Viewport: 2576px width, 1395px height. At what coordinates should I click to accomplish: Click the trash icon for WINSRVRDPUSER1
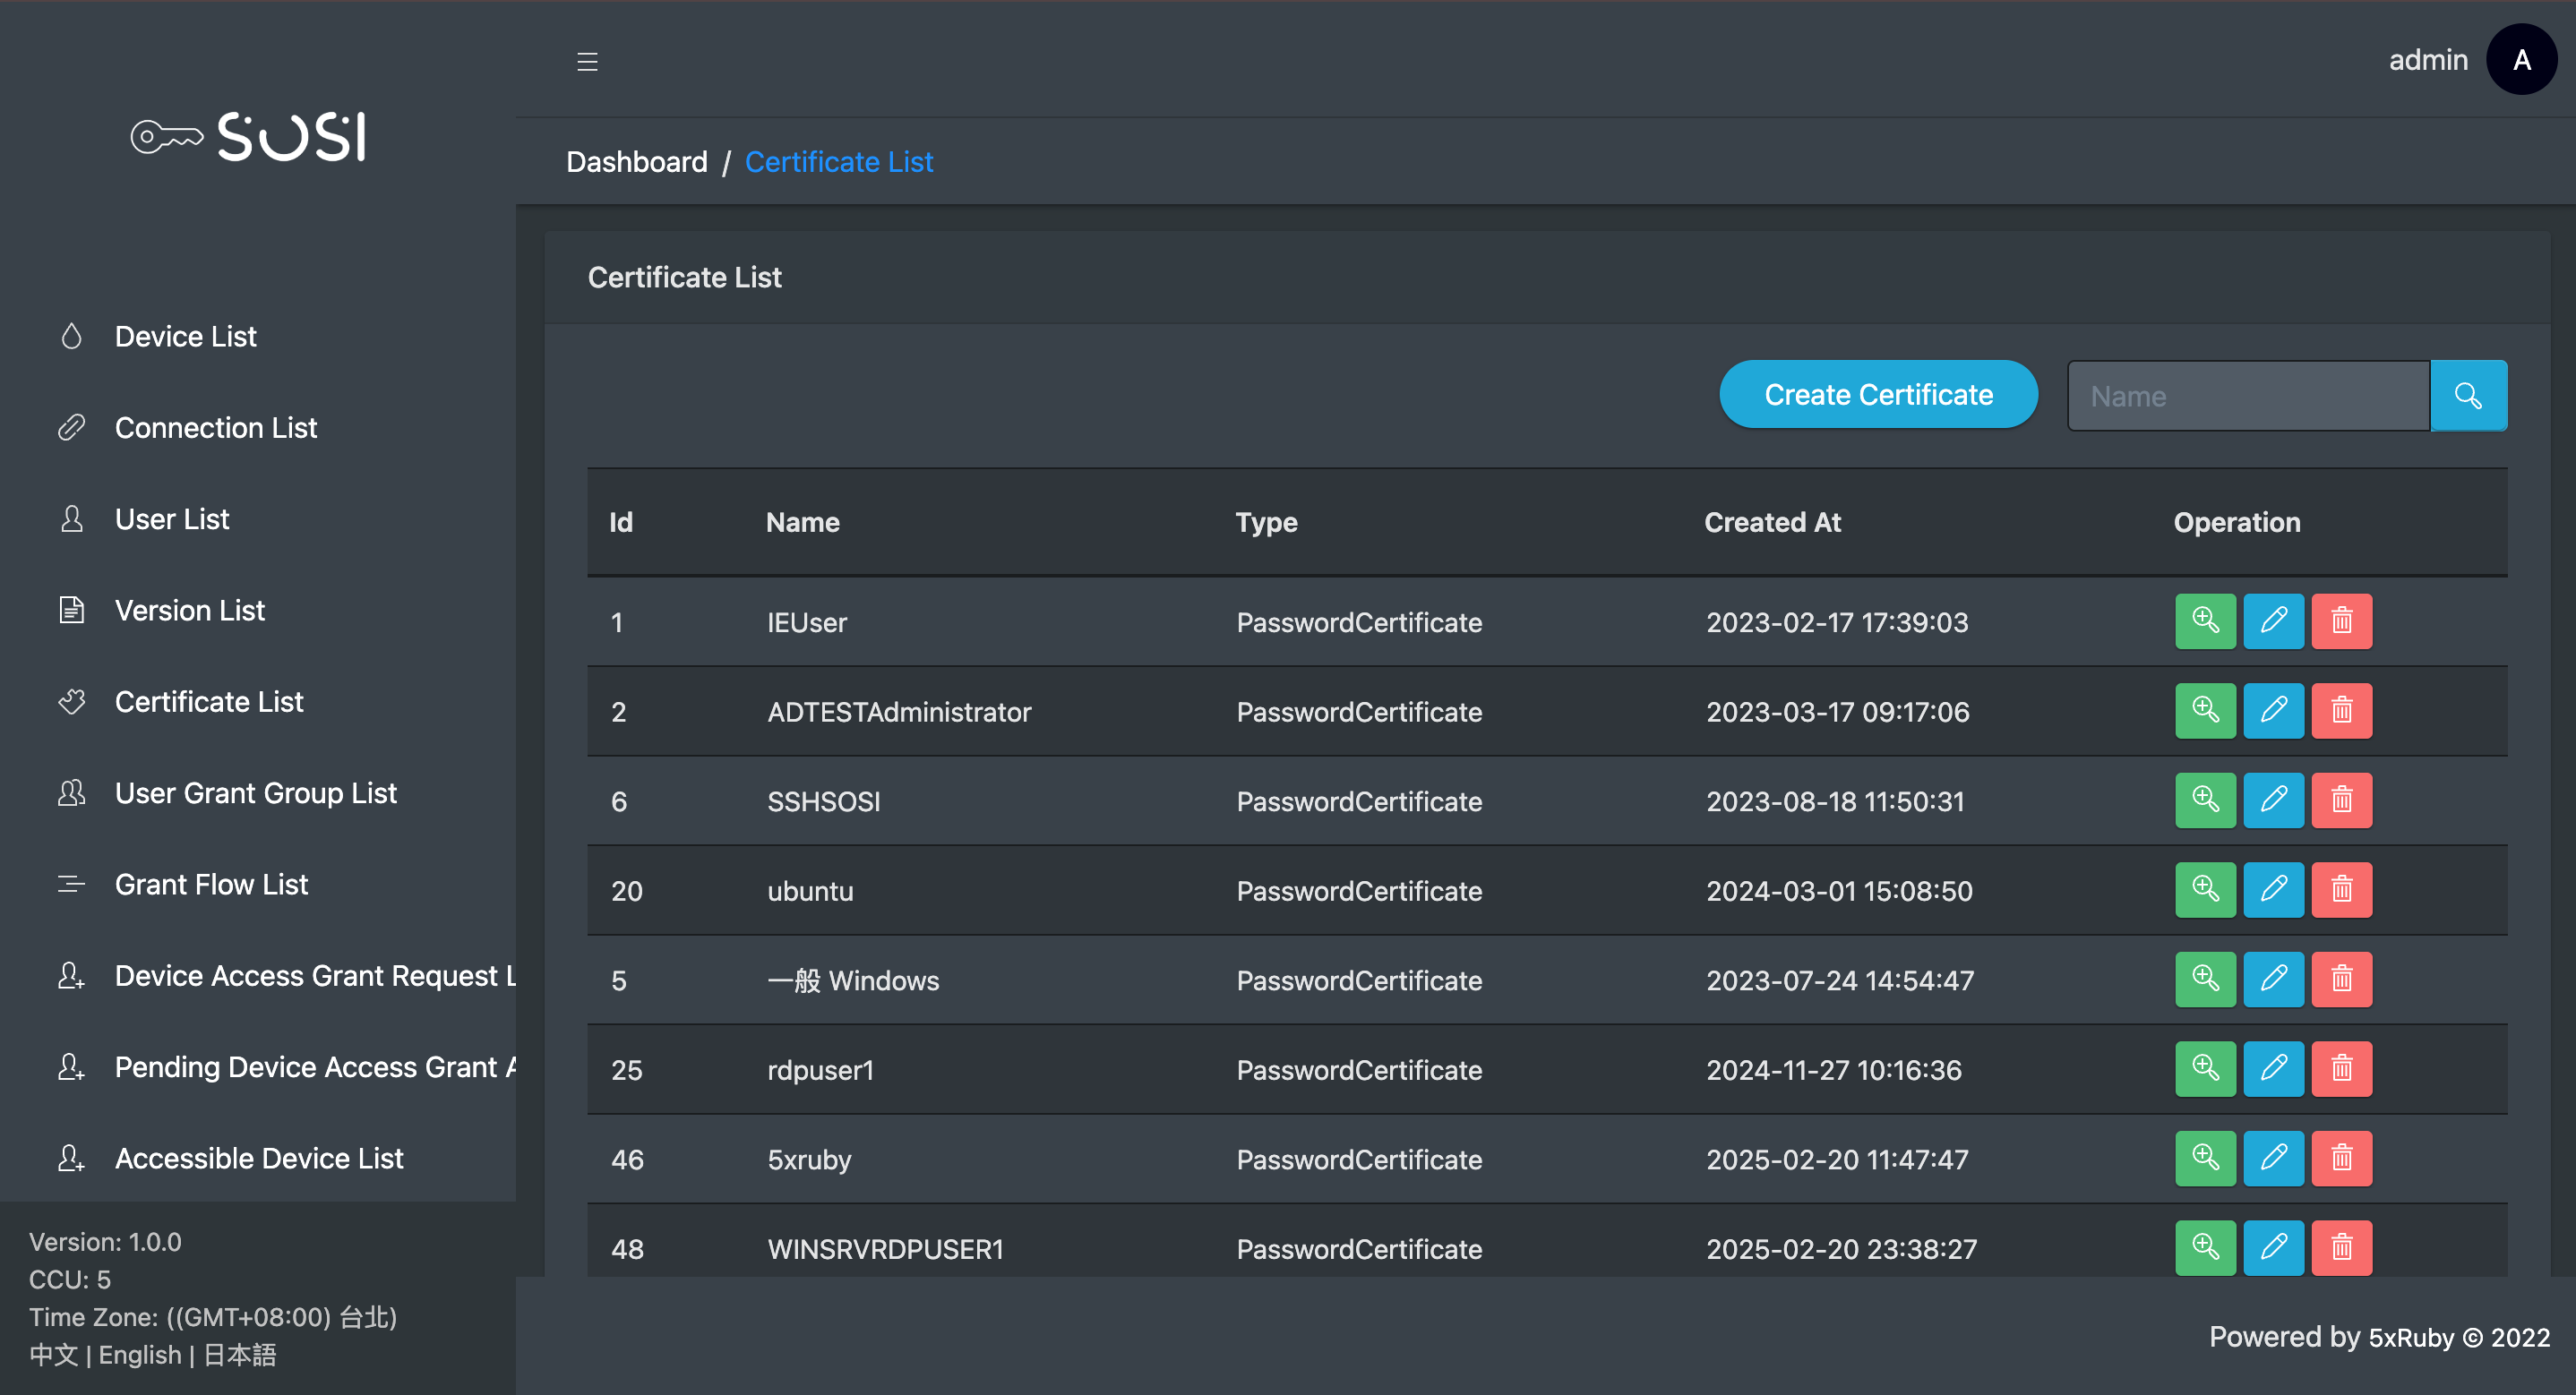2340,1247
